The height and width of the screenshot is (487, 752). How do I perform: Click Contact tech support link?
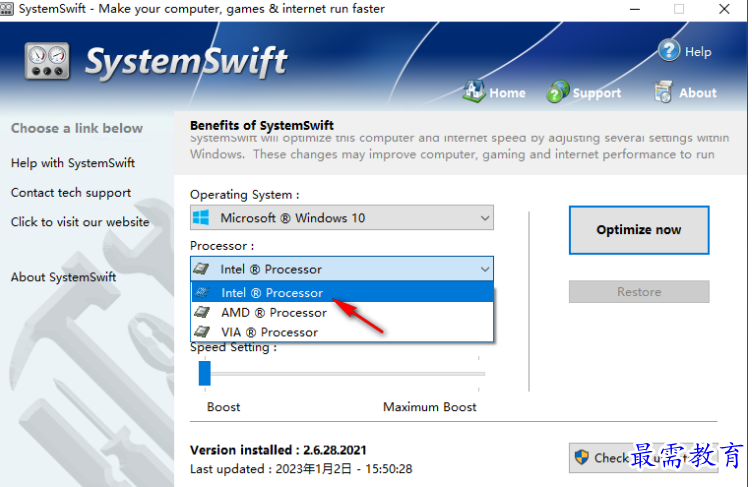tap(71, 193)
